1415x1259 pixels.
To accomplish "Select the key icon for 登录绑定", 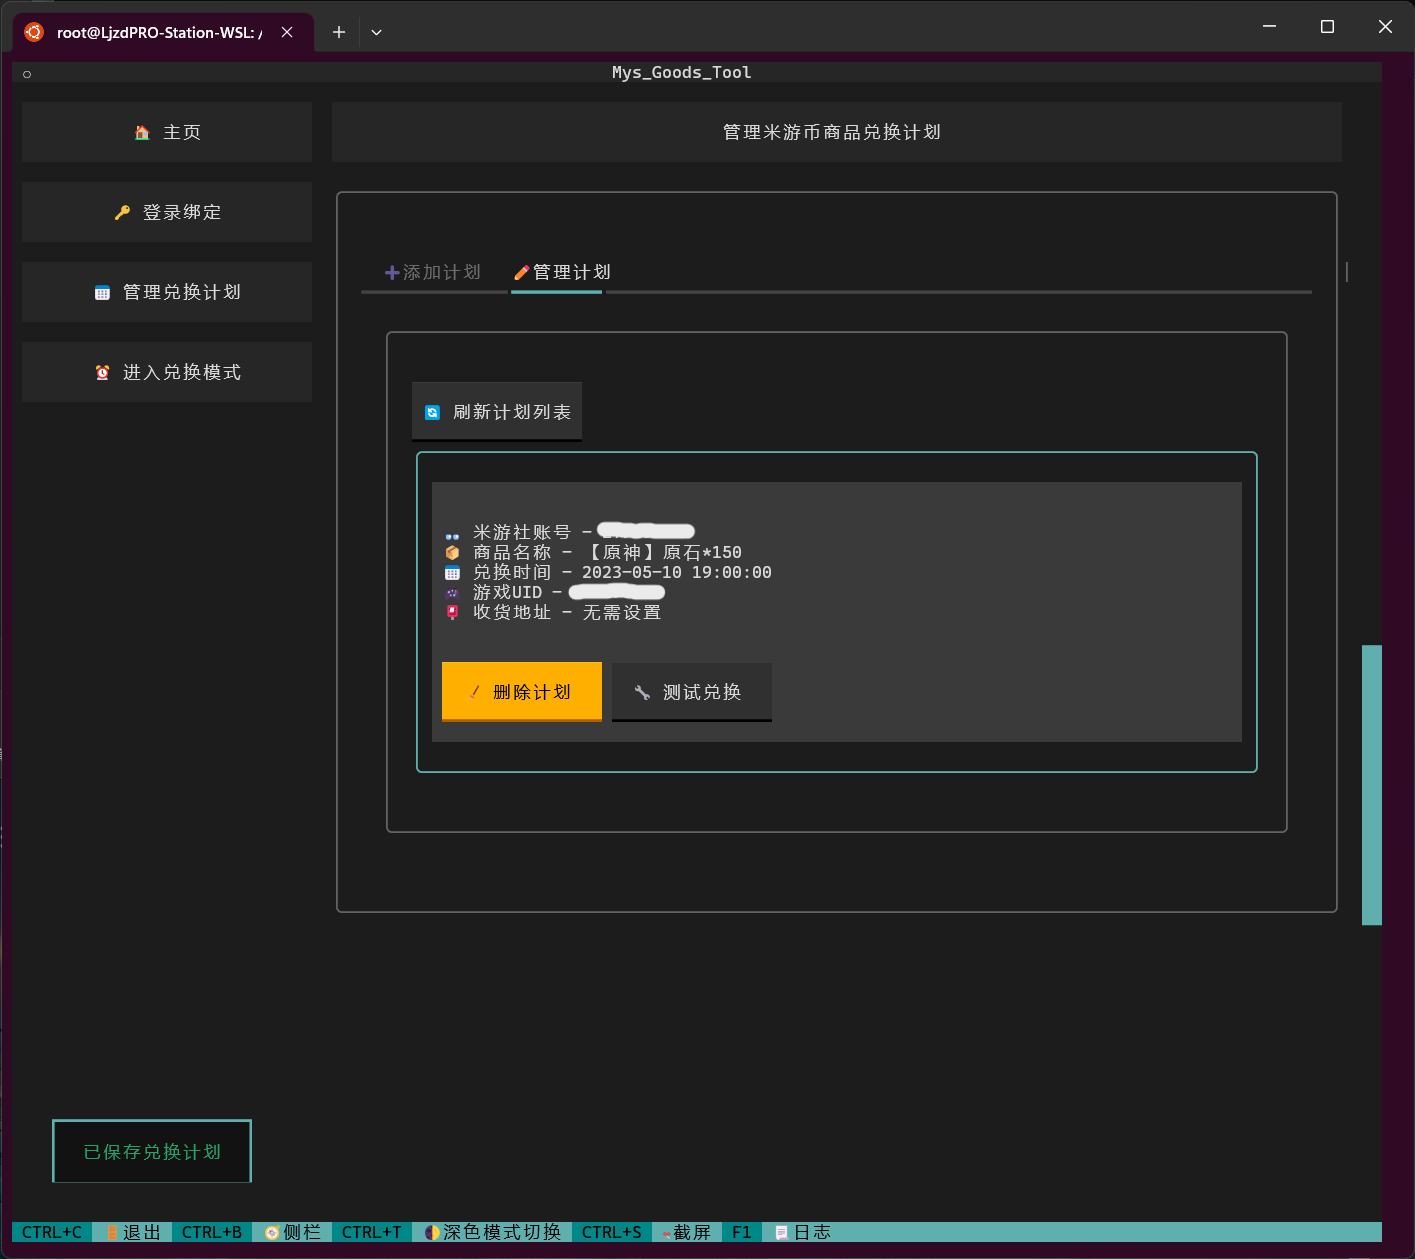I will [122, 211].
